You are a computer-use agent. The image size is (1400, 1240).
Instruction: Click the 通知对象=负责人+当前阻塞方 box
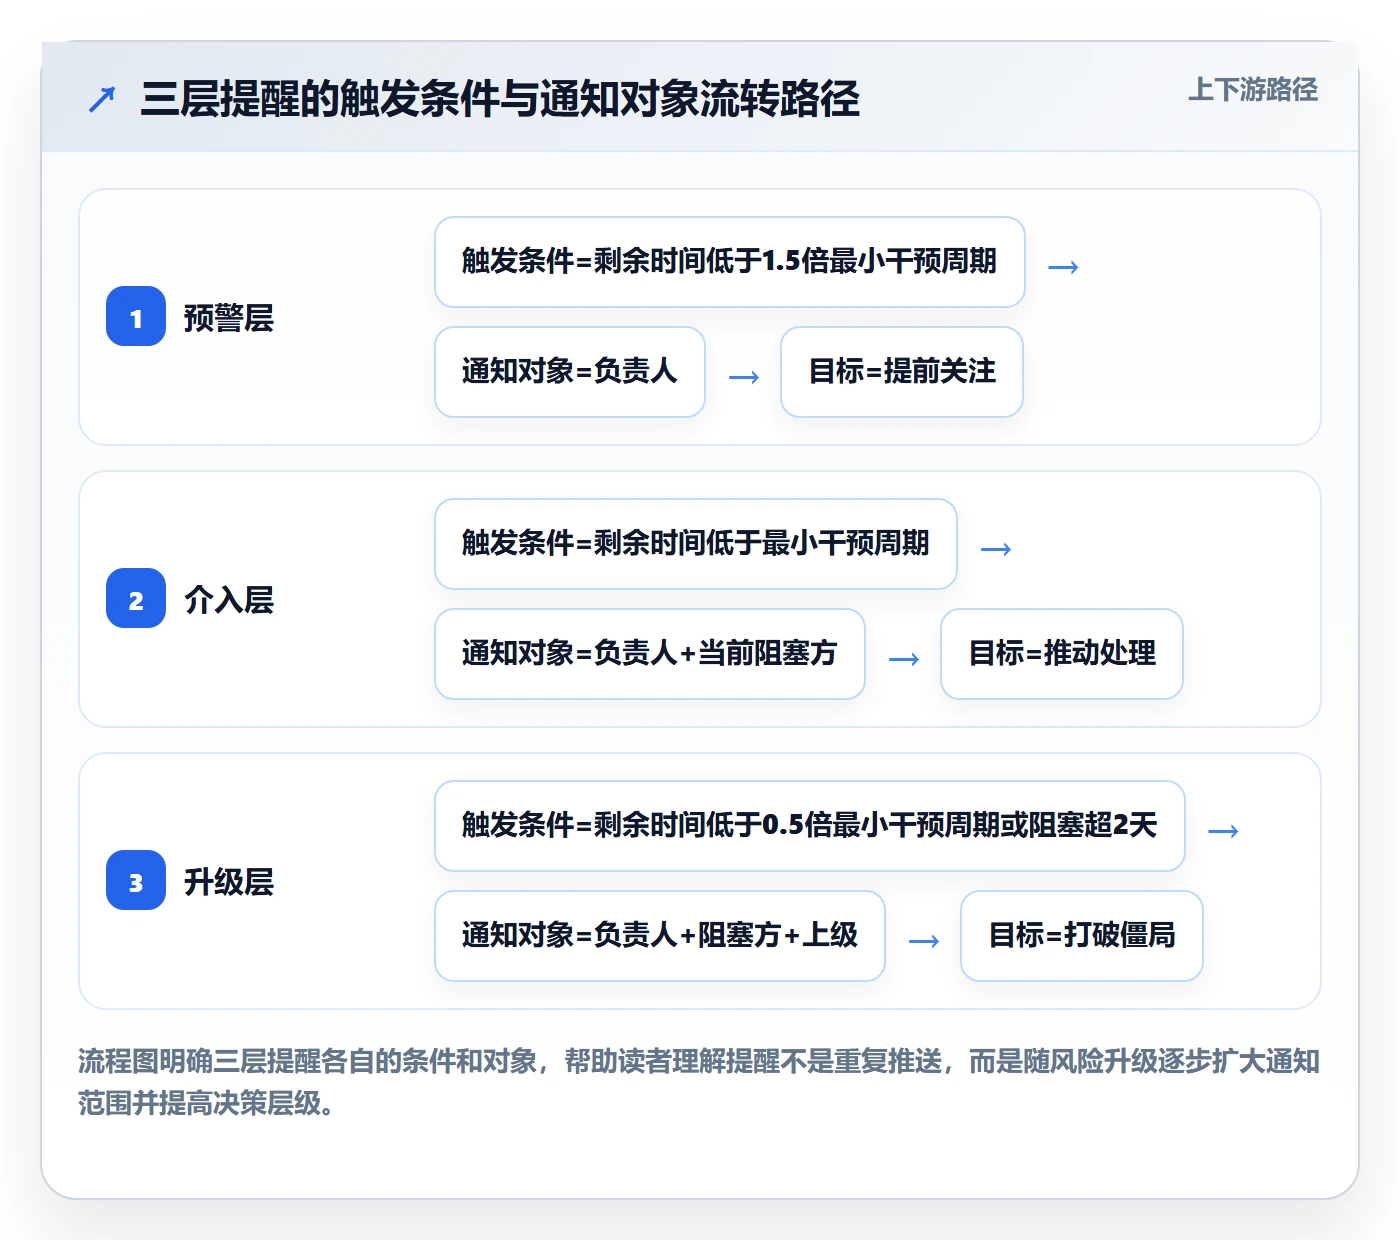650,654
